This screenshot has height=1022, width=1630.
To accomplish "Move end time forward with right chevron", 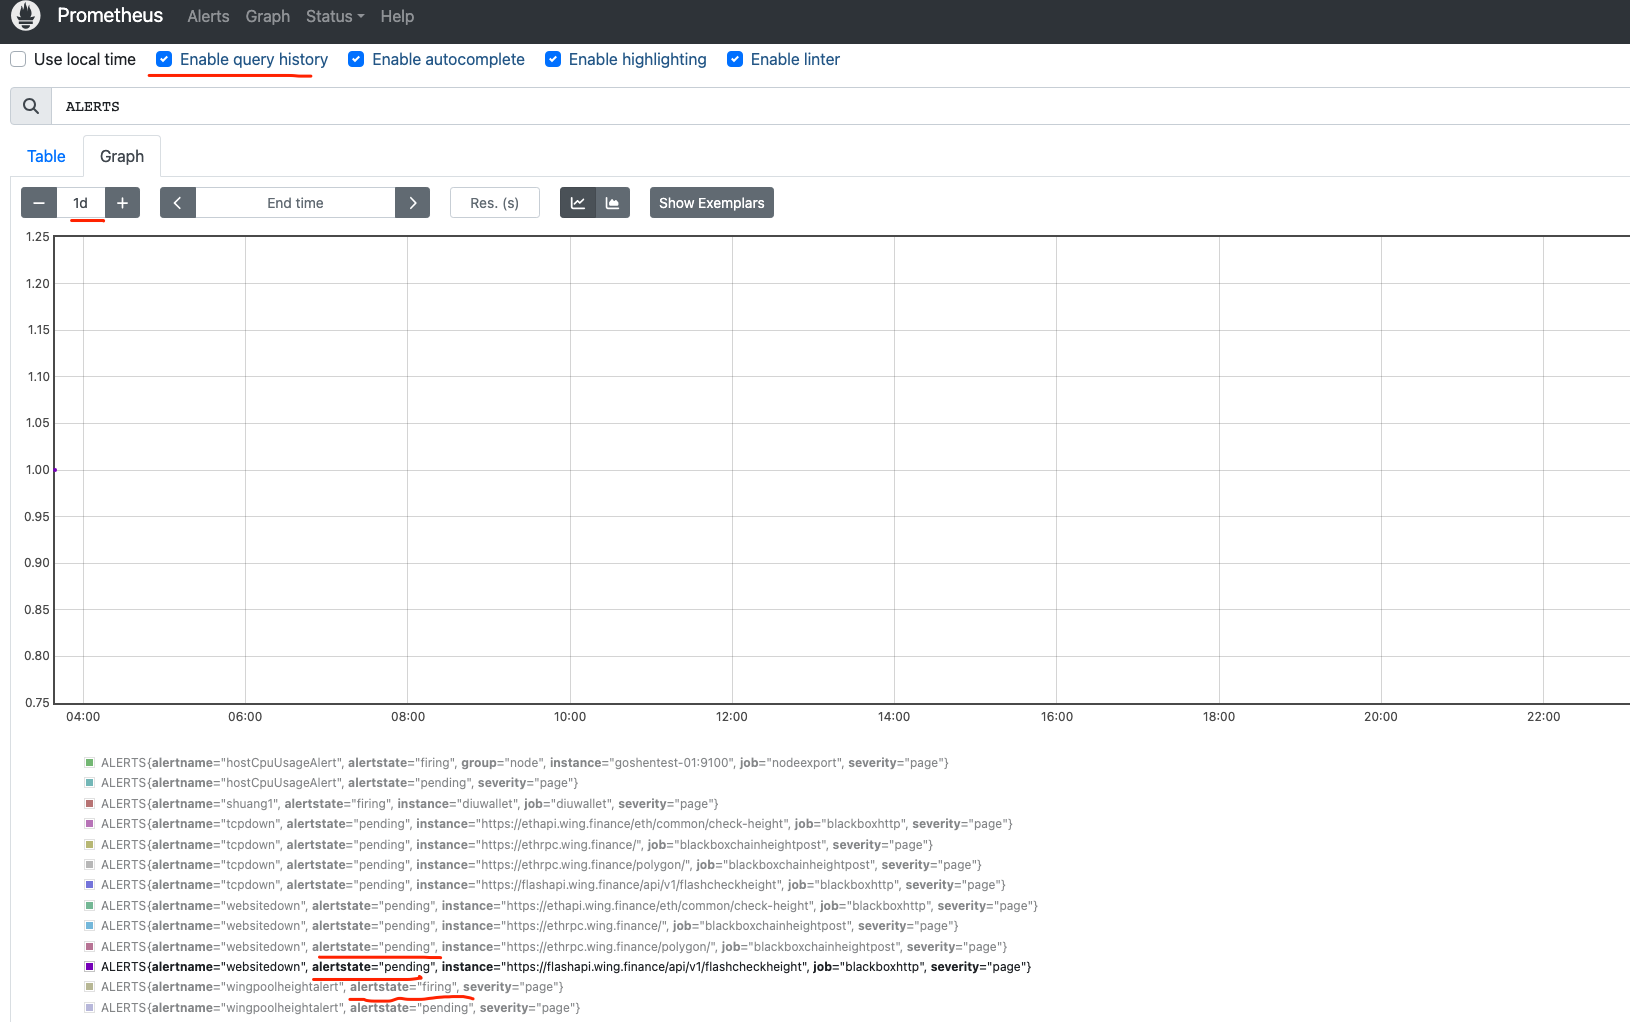I will [x=412, y=203].
